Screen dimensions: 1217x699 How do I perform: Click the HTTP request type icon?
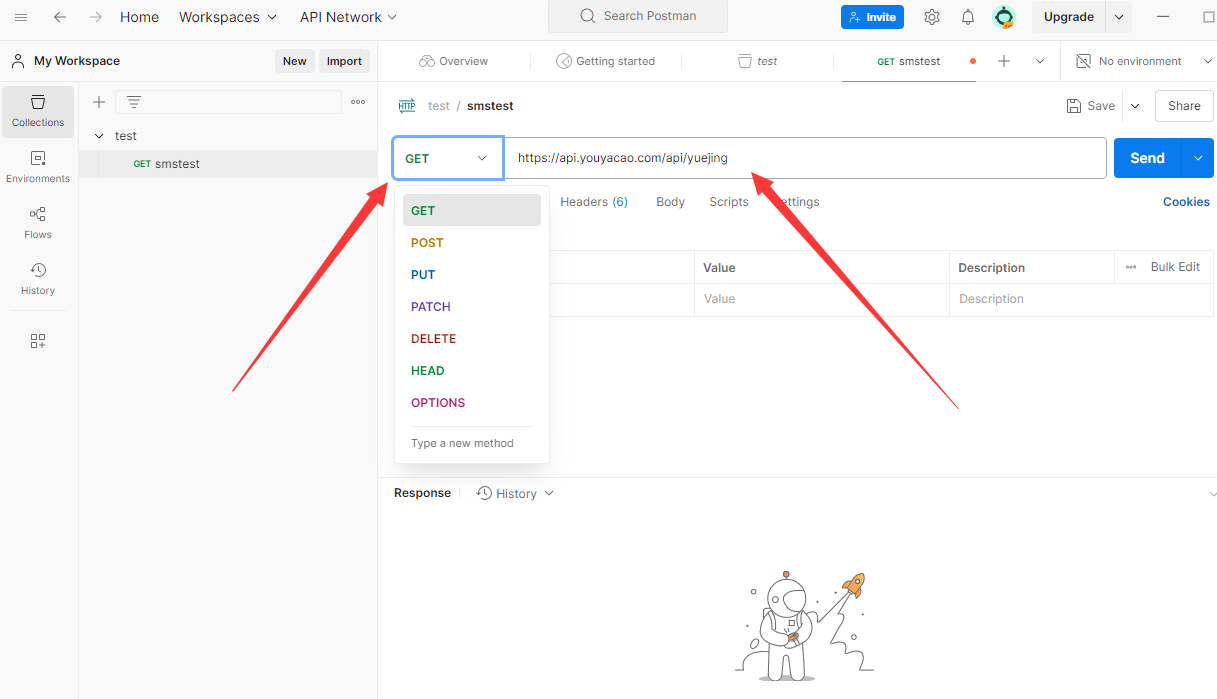click(407, 106)
